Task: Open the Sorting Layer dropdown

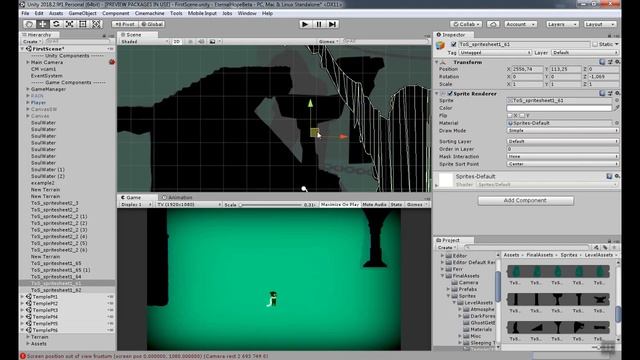Action: (562, 141)
